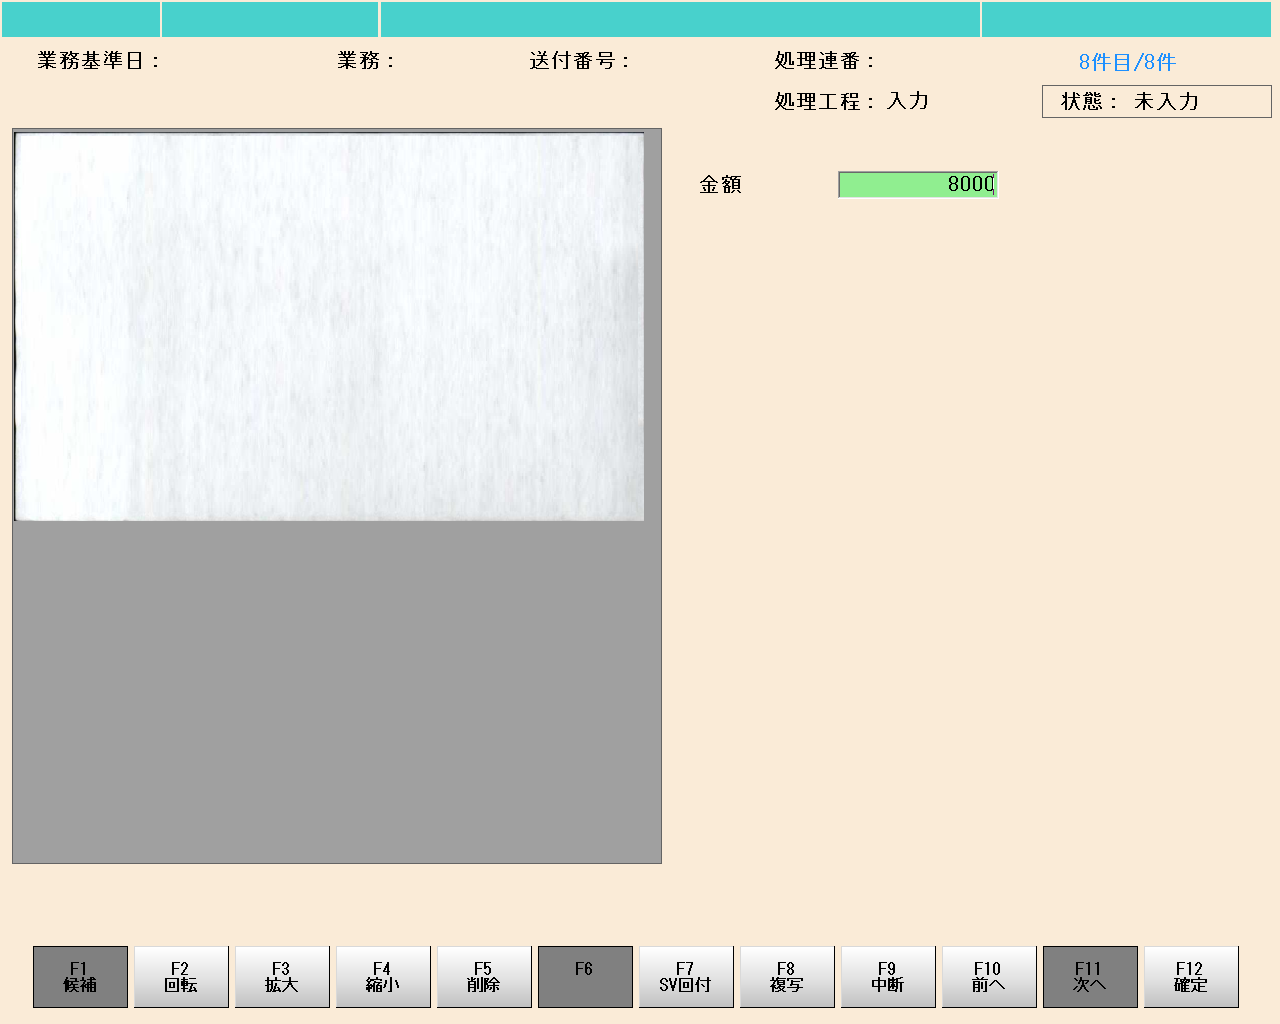Send to supervisor with F7 SV回付
1280x1024 pixels.
(x=686, y=976)
